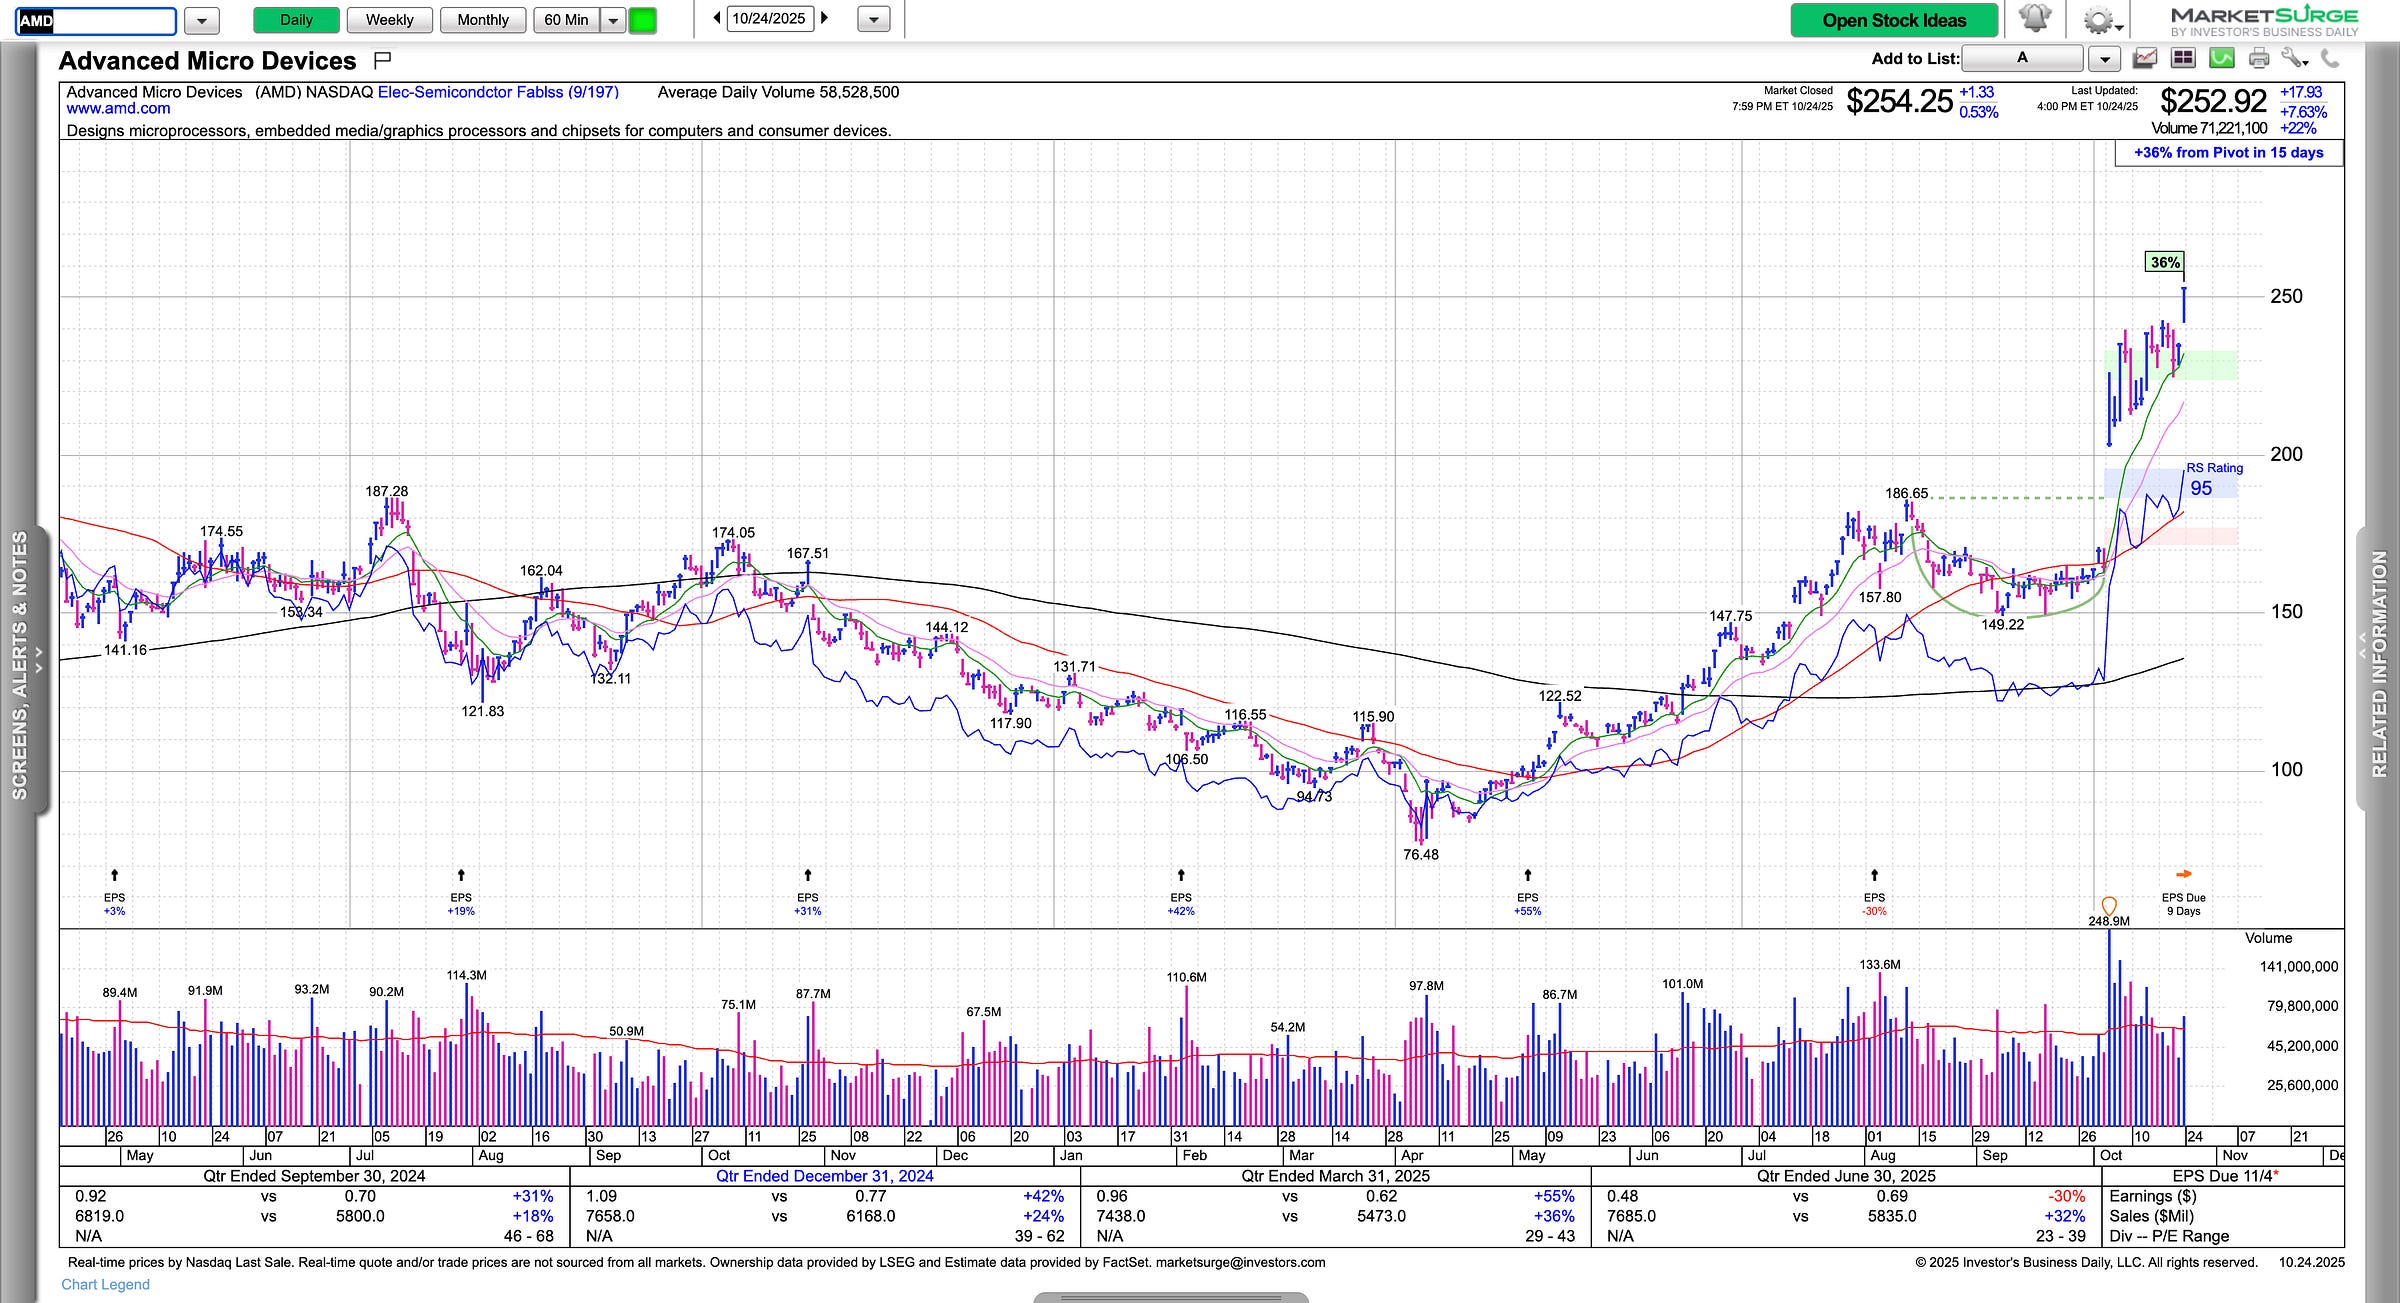Expand the SCREENS, ALERTS & NOTES panel
The image size is (2400, 1303).
click(20, 665)
